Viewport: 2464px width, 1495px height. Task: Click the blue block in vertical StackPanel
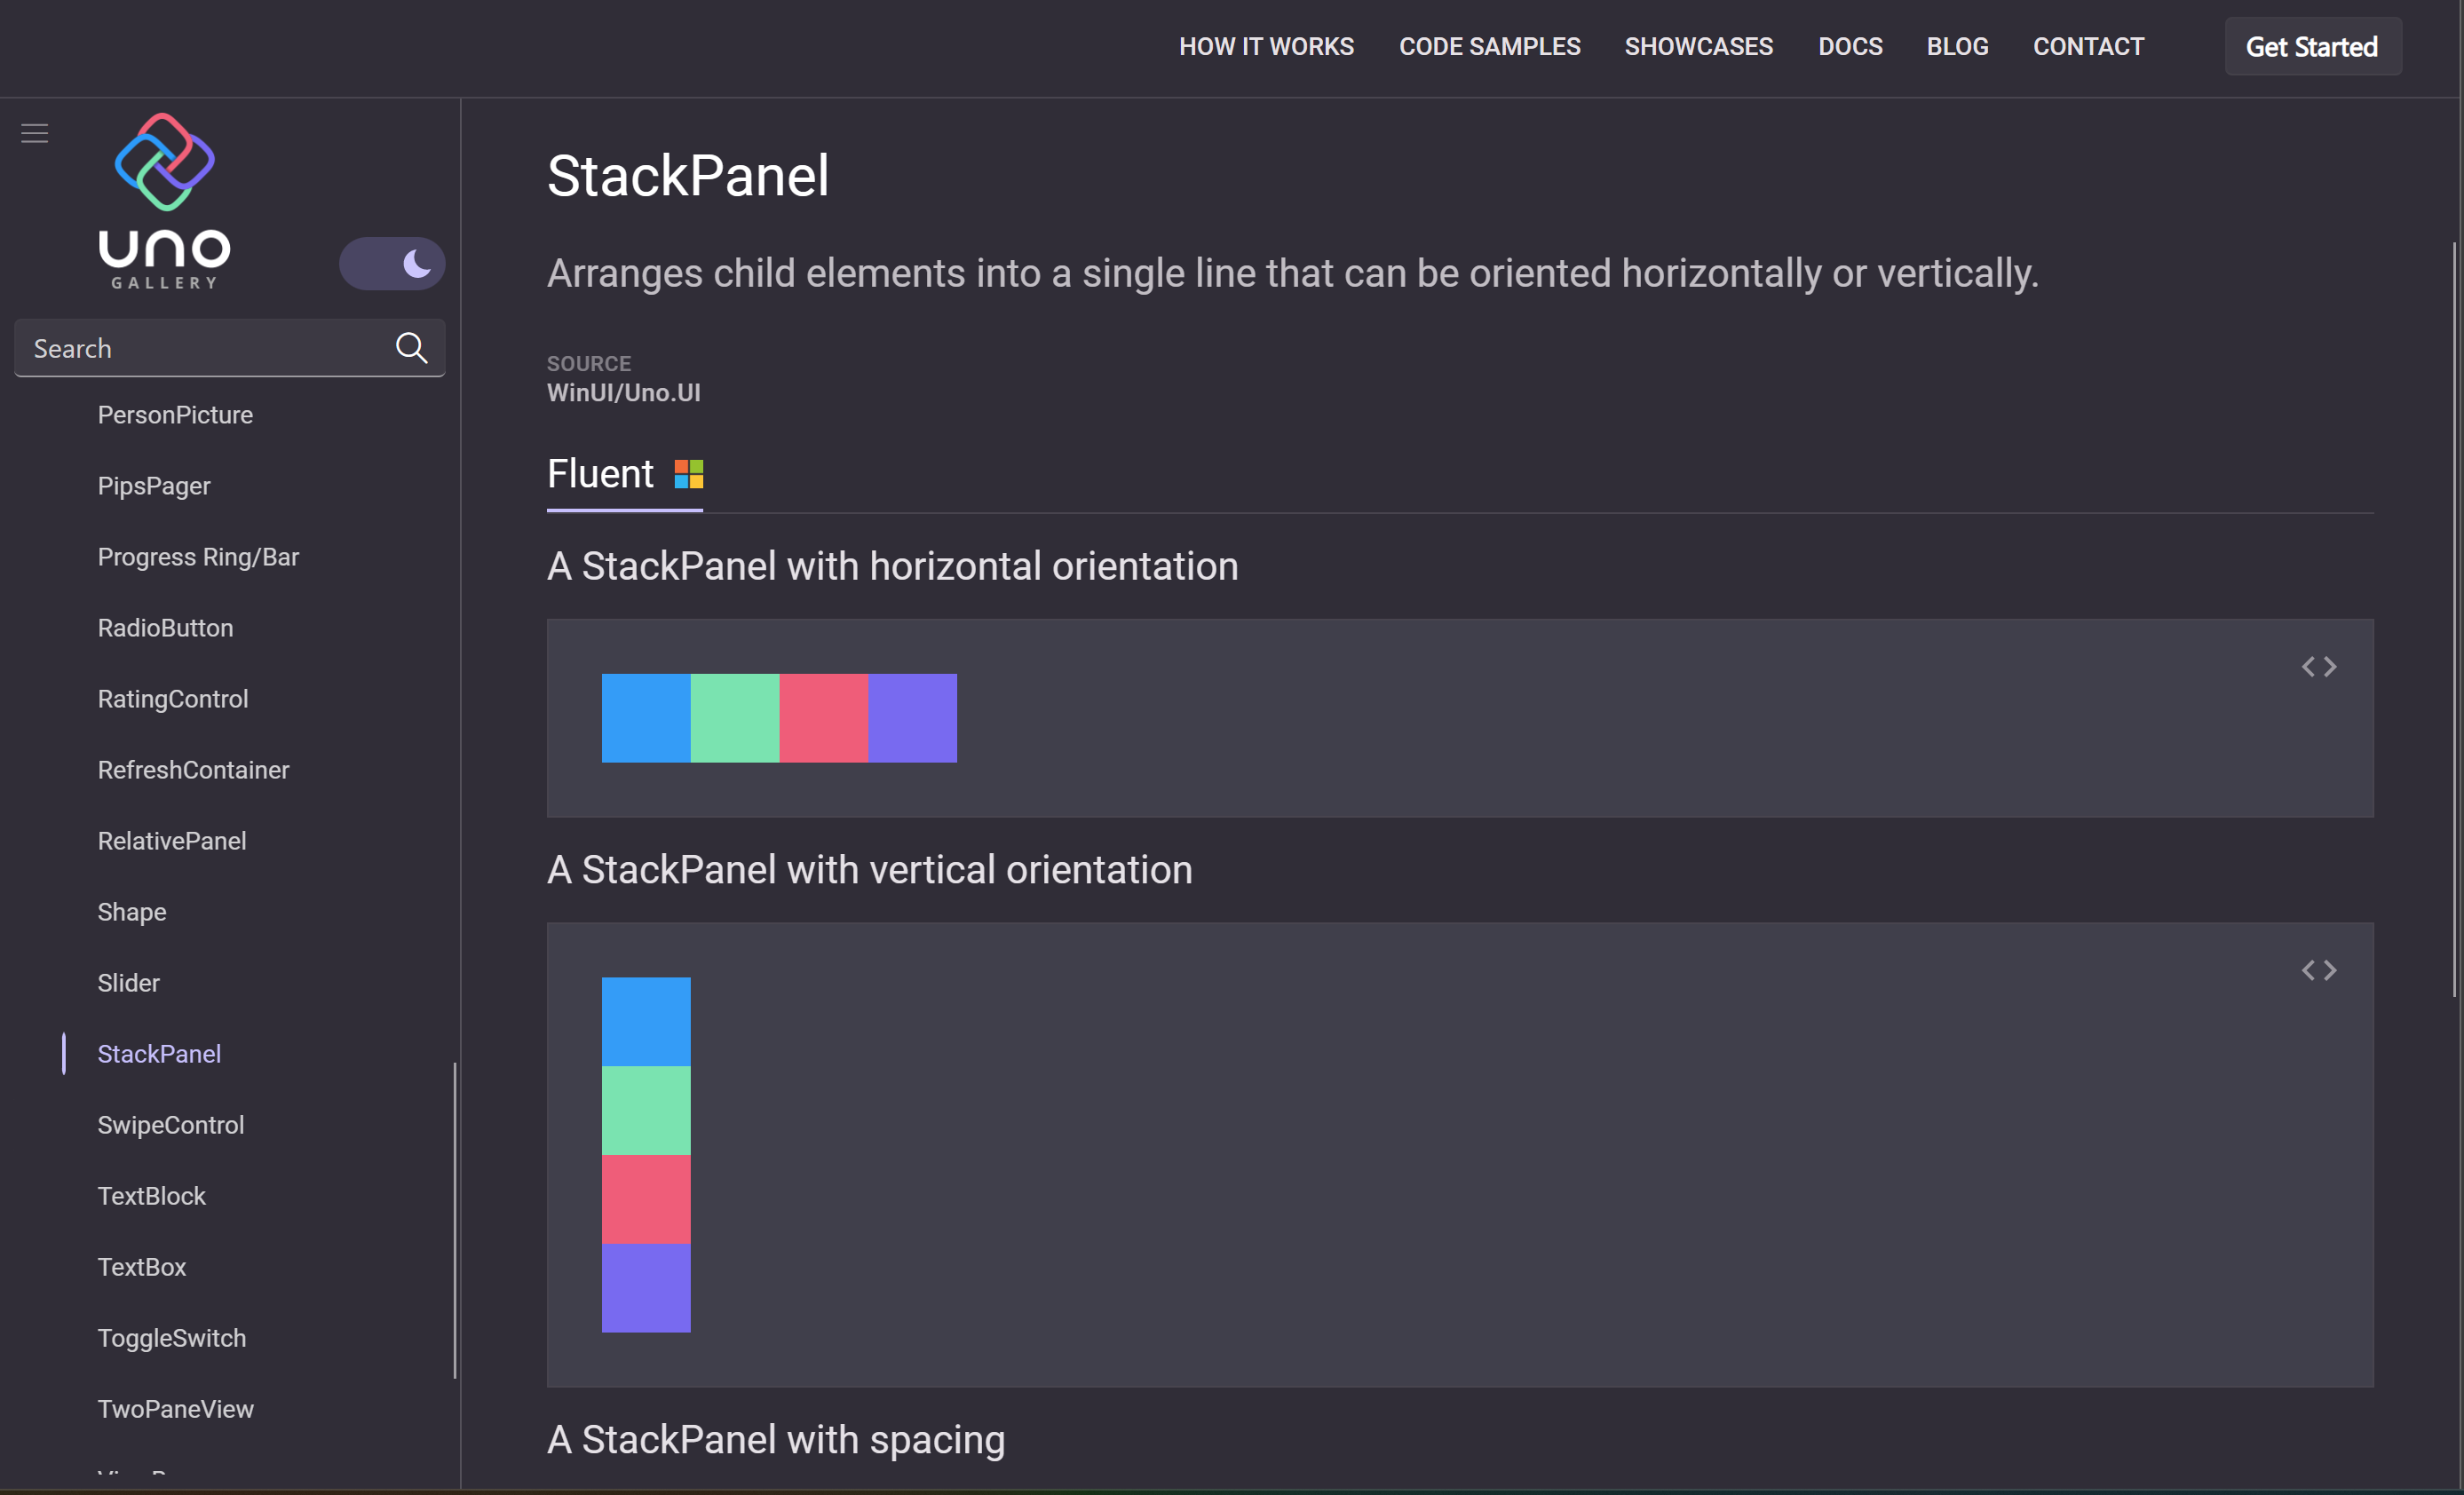point(646,1021)
